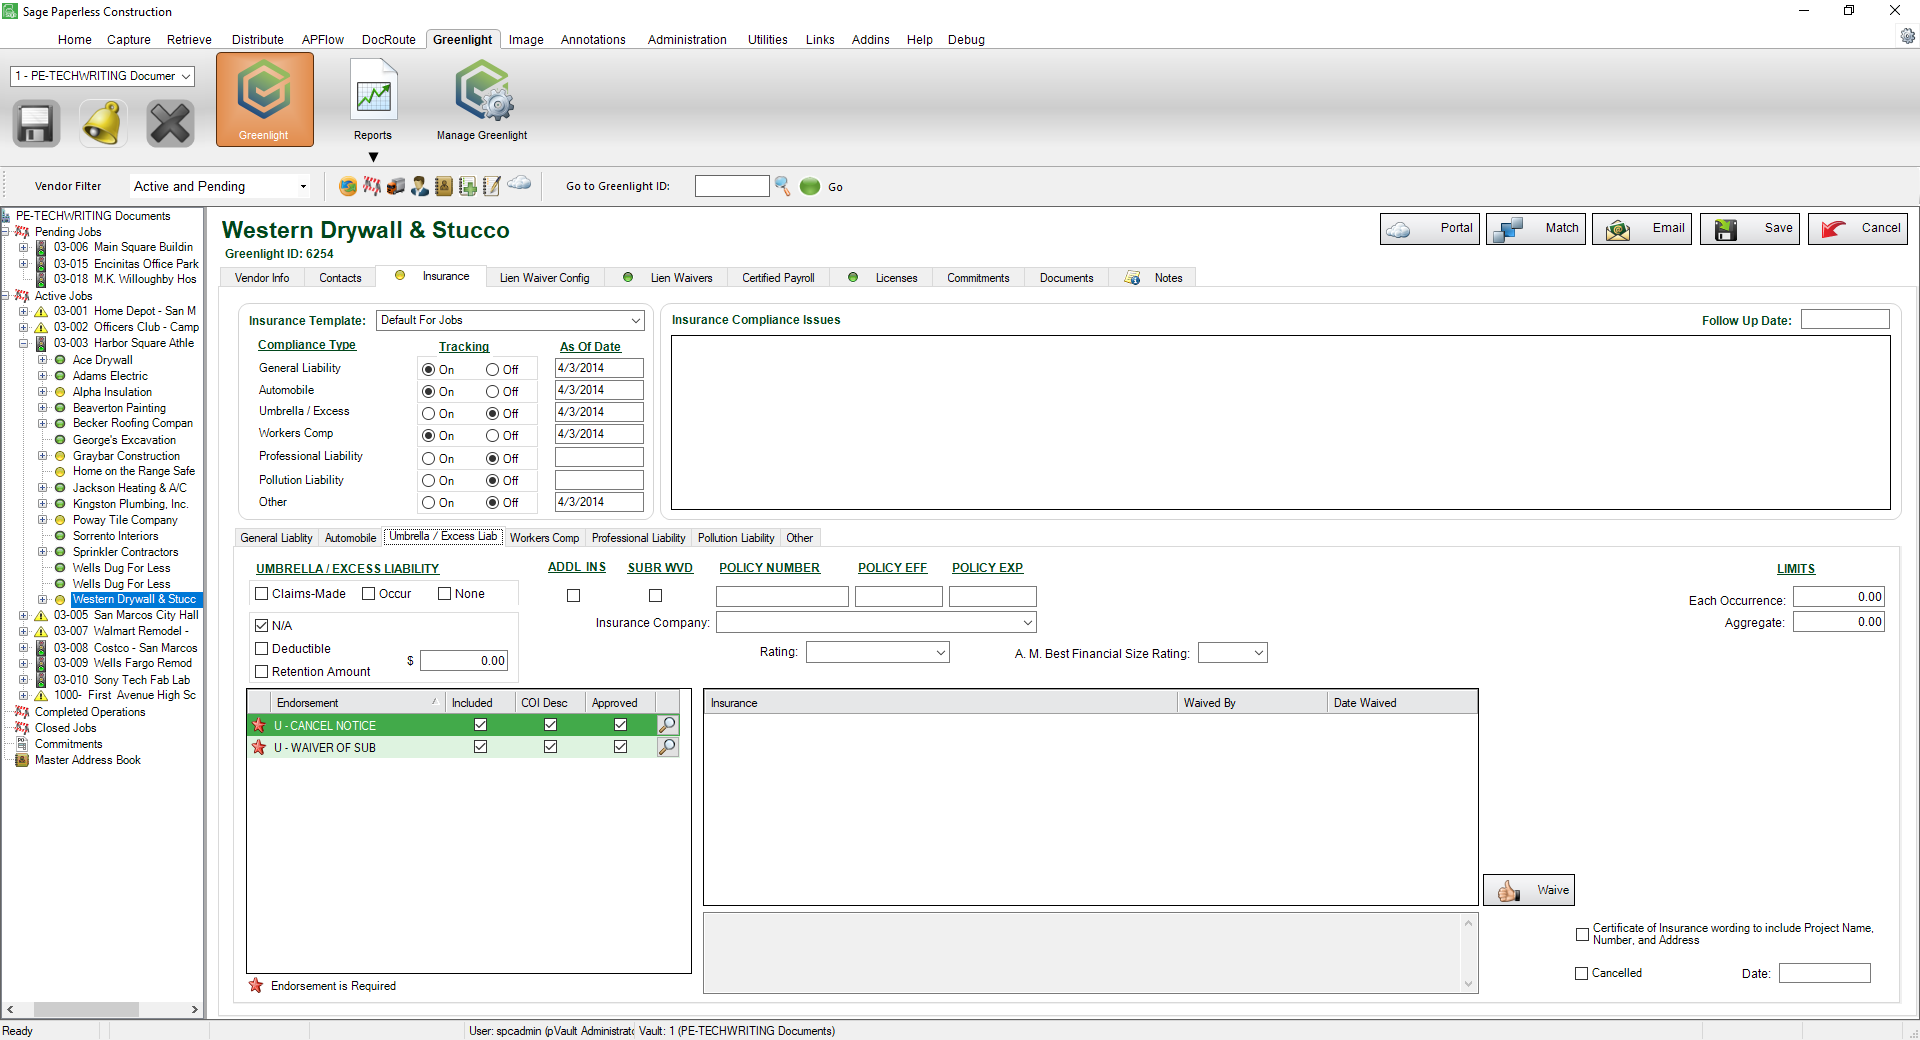The height and width of the screenshot is (1040, 1920).
Task: Click the Compliance Type column link
Action: point(307,345)
